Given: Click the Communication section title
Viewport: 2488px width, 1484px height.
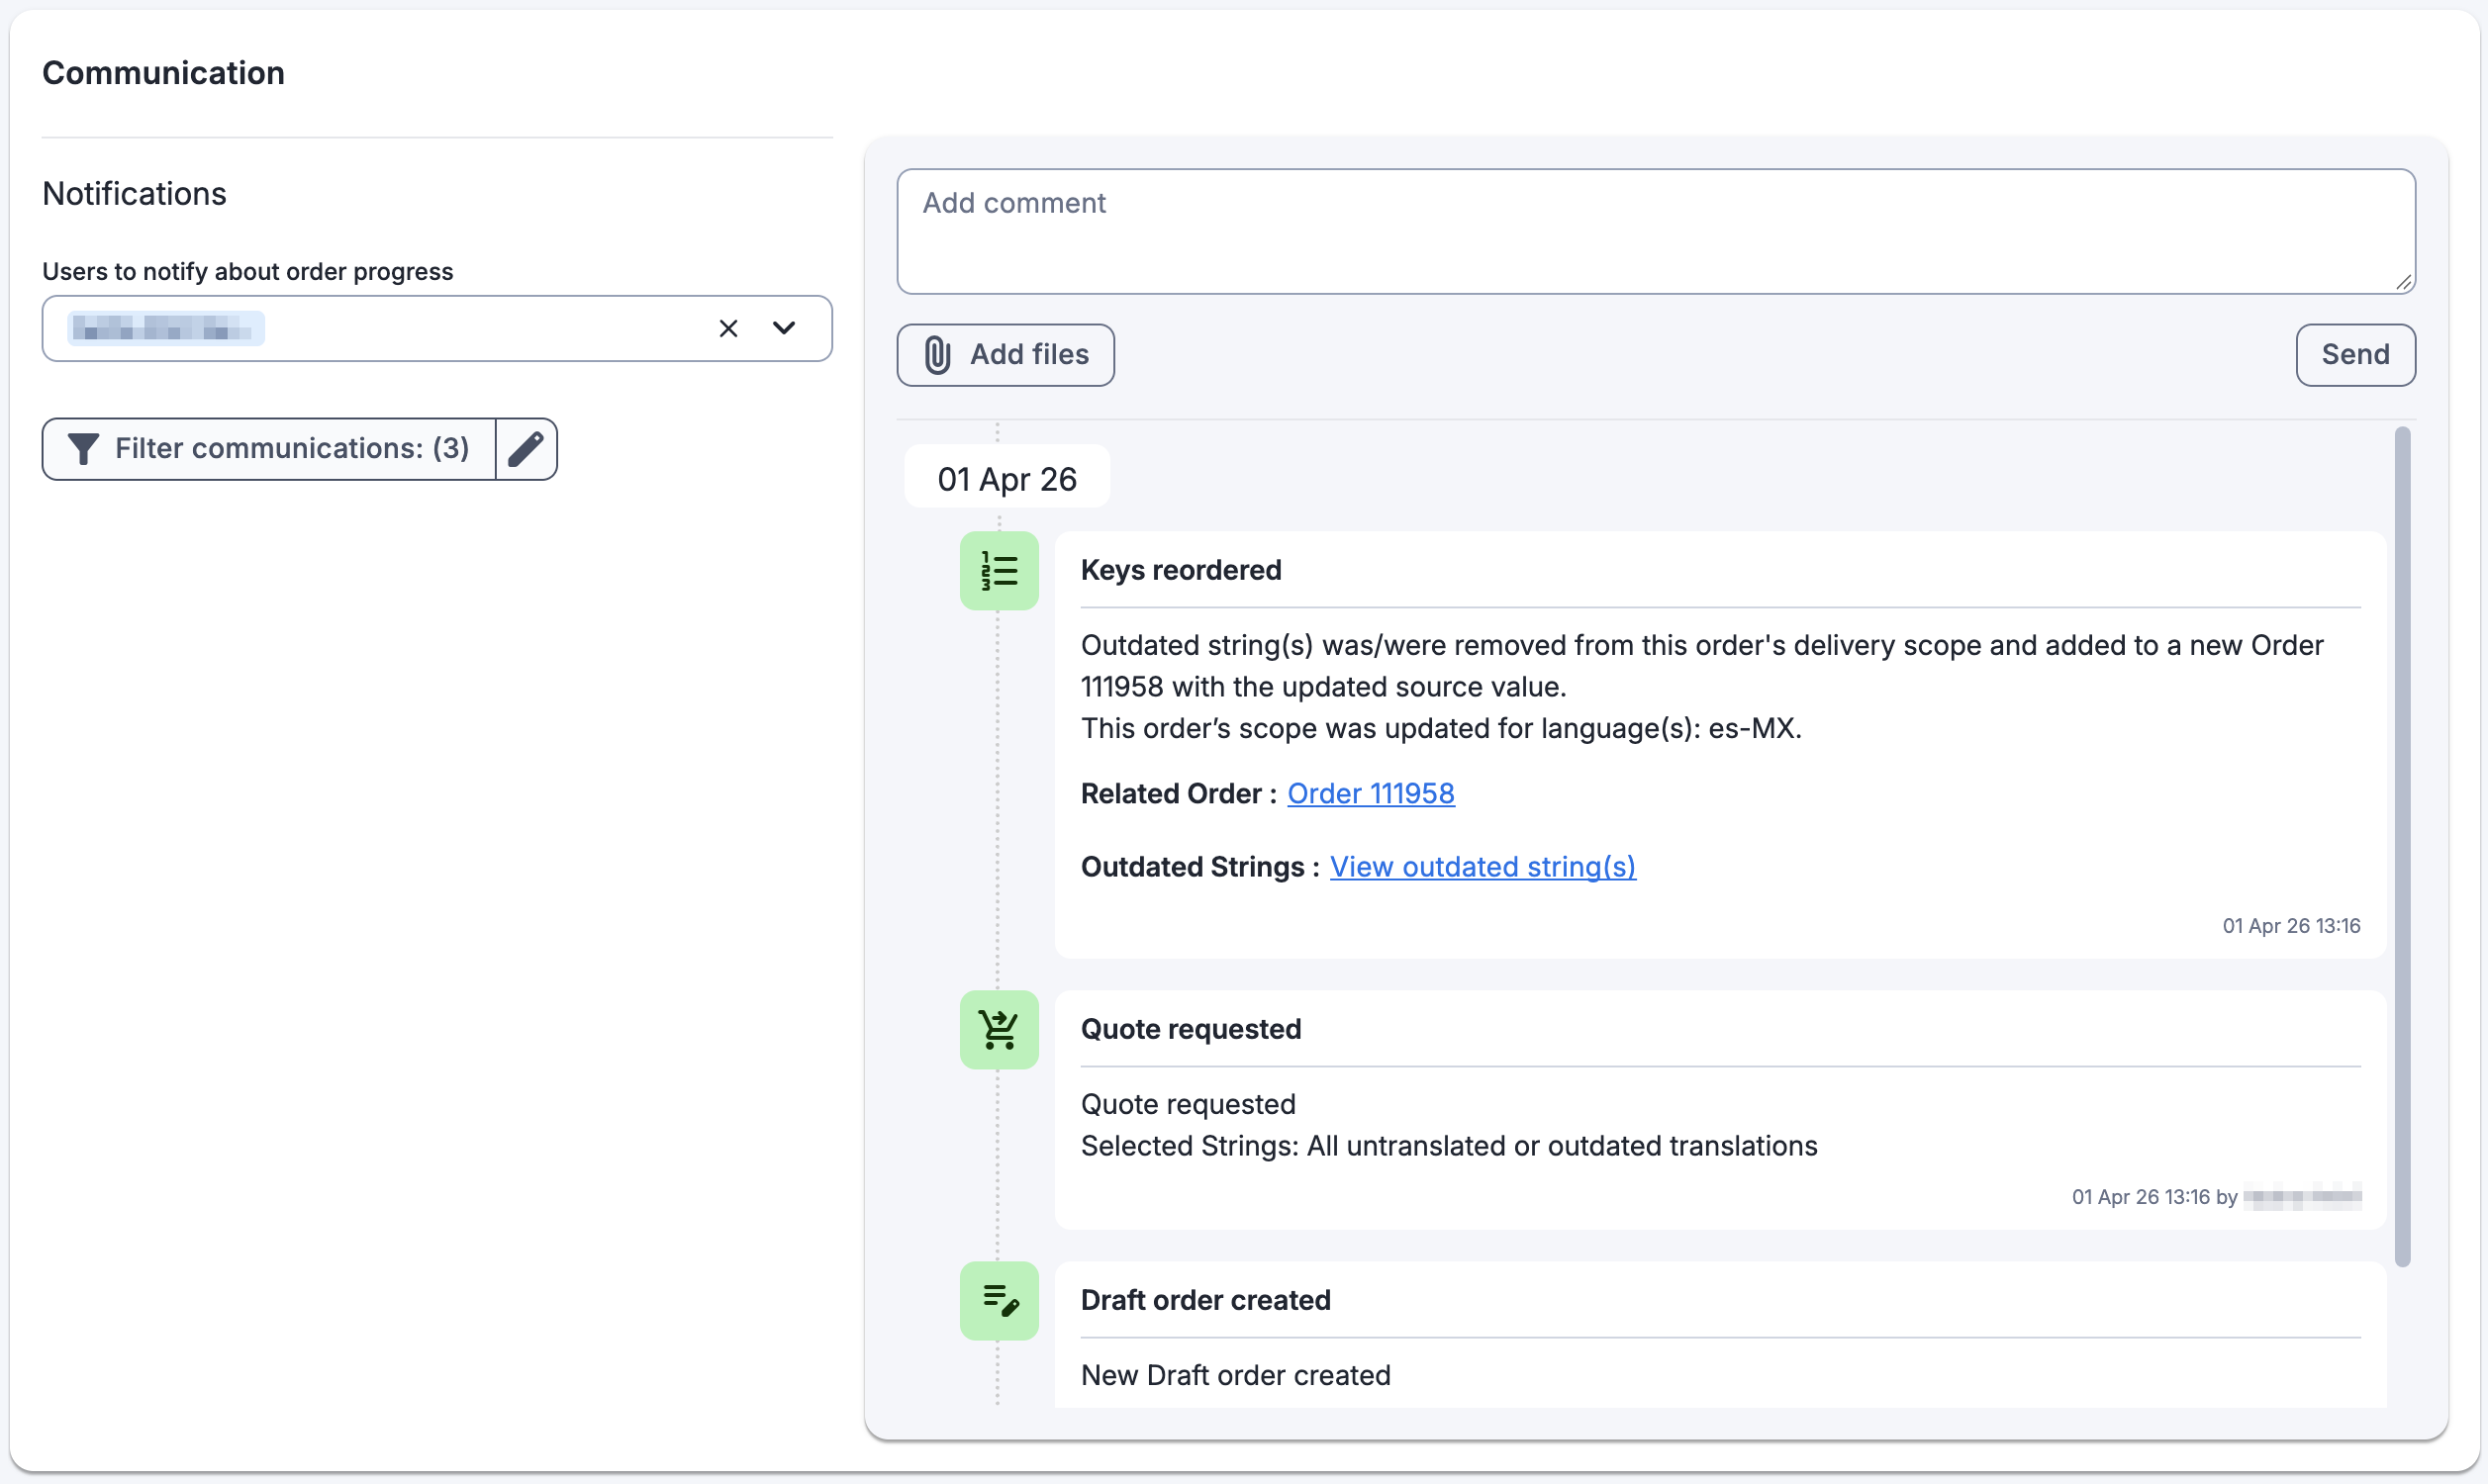Looking at the screenshot, I should (x=163, y=73).
